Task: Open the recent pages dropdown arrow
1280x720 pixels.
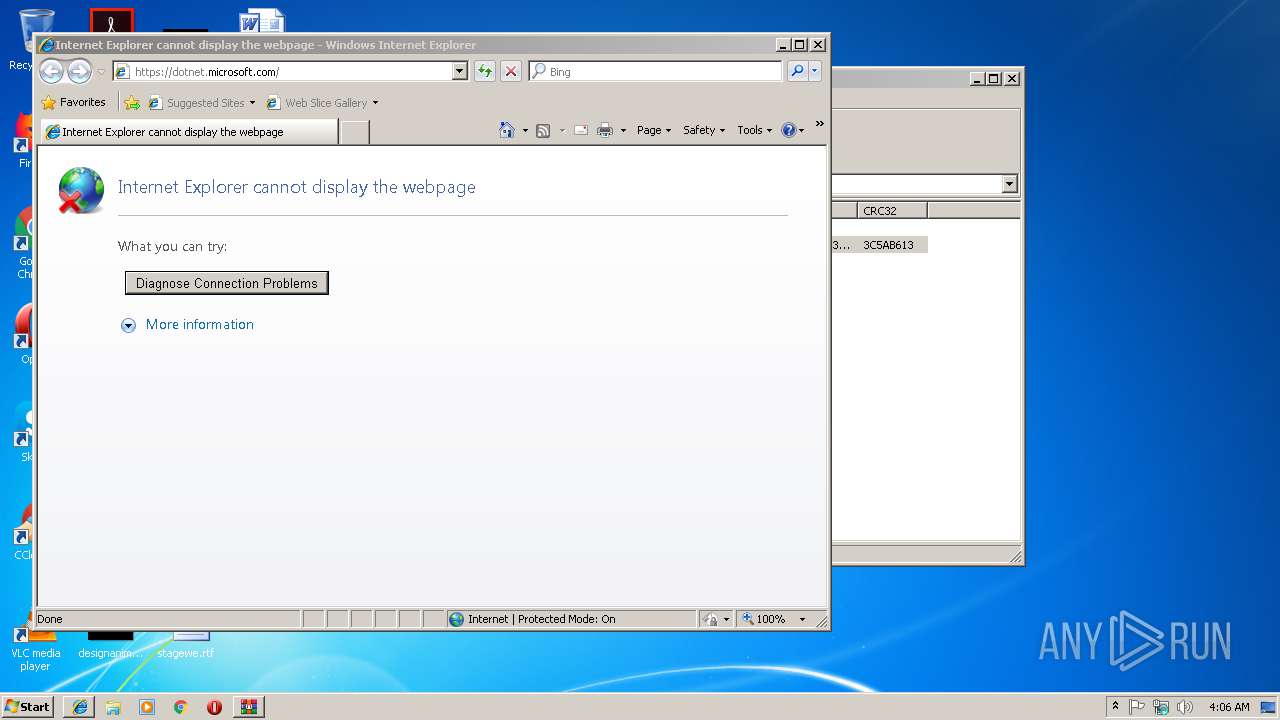Action: click(101, 72)
